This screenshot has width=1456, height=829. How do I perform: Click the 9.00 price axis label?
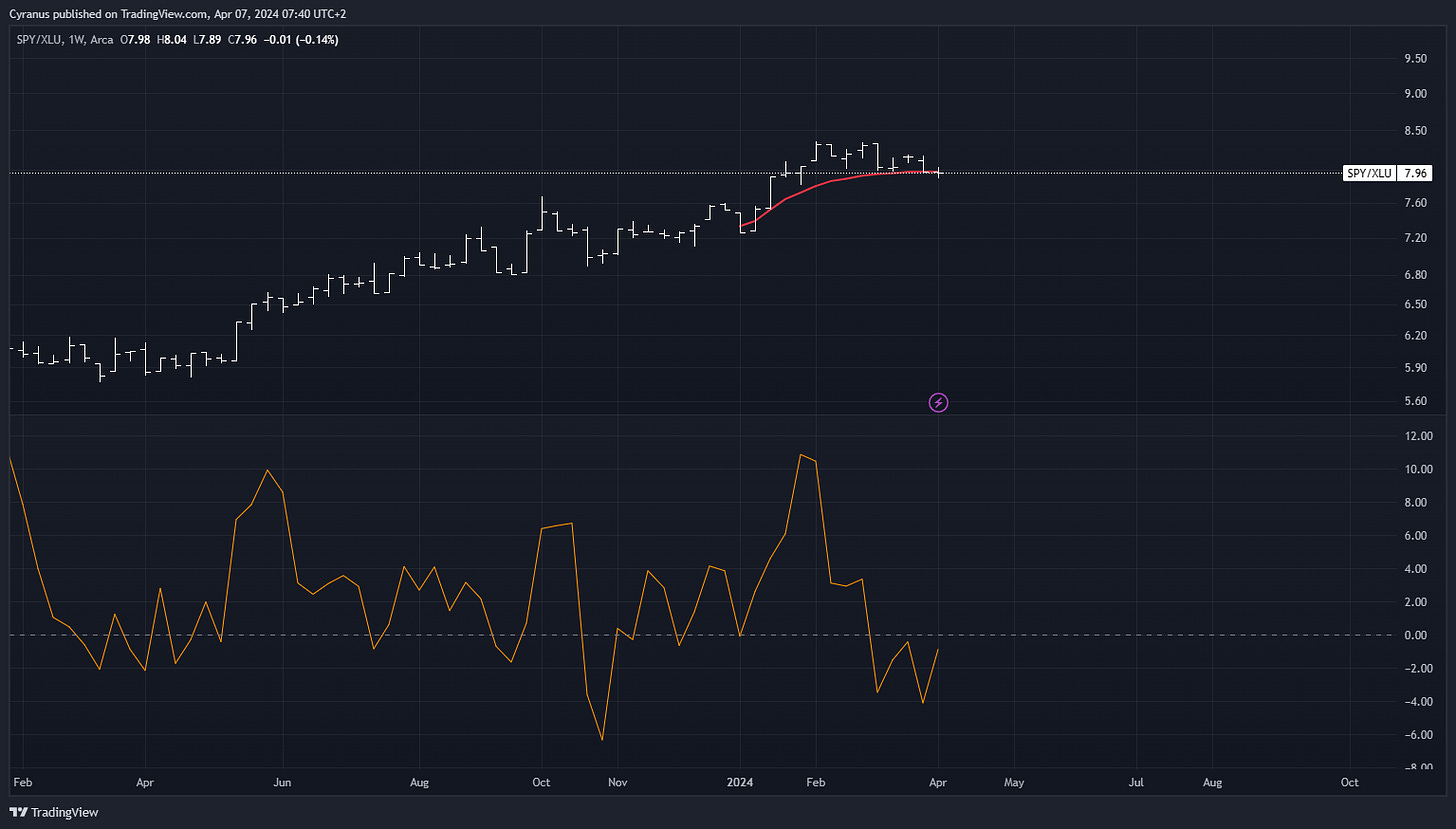click(x=1414, y=94)
